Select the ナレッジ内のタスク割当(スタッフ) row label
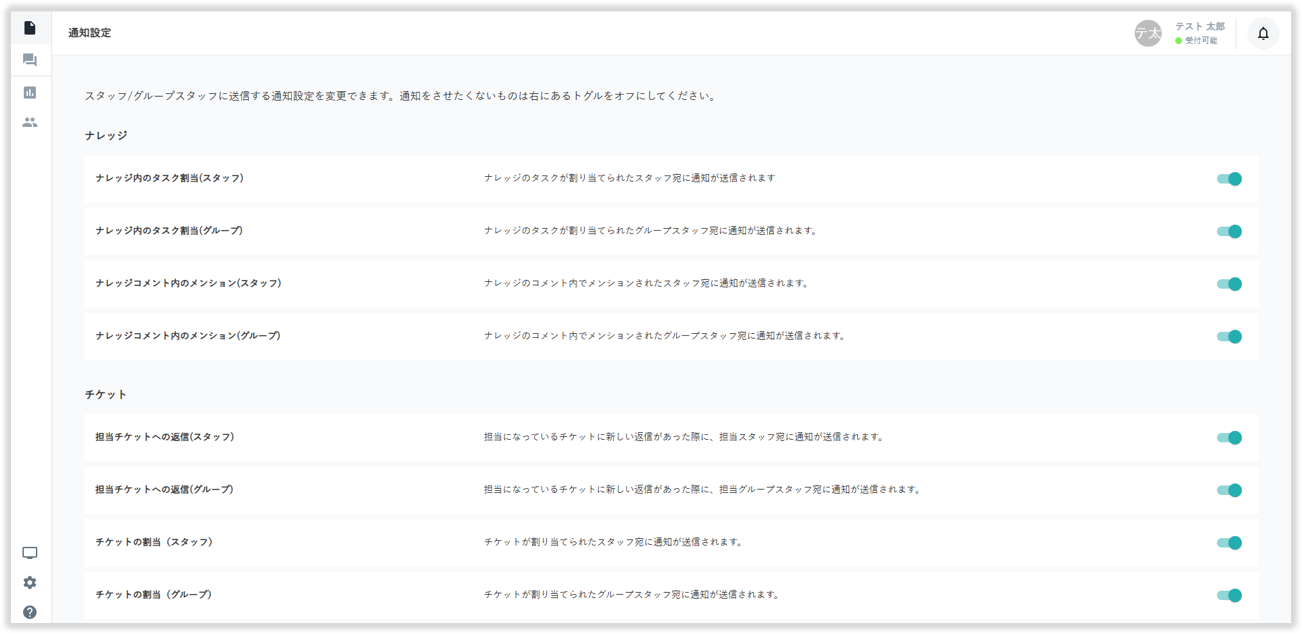Viewport: 1302px width, 634px height. click(x=169, y=178)
